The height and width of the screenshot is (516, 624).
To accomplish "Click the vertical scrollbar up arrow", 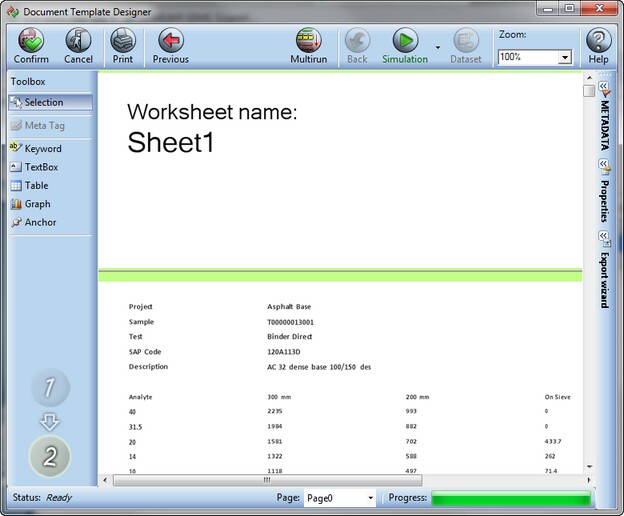I will point(589,78).
